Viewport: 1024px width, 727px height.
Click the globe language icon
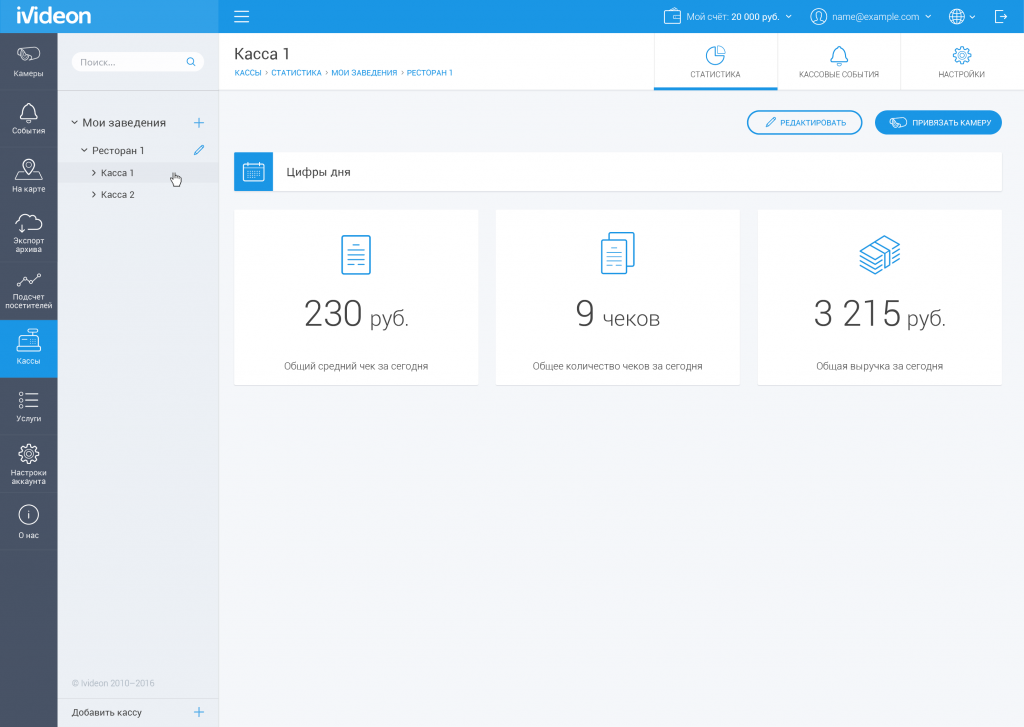(x=957, y=16)
